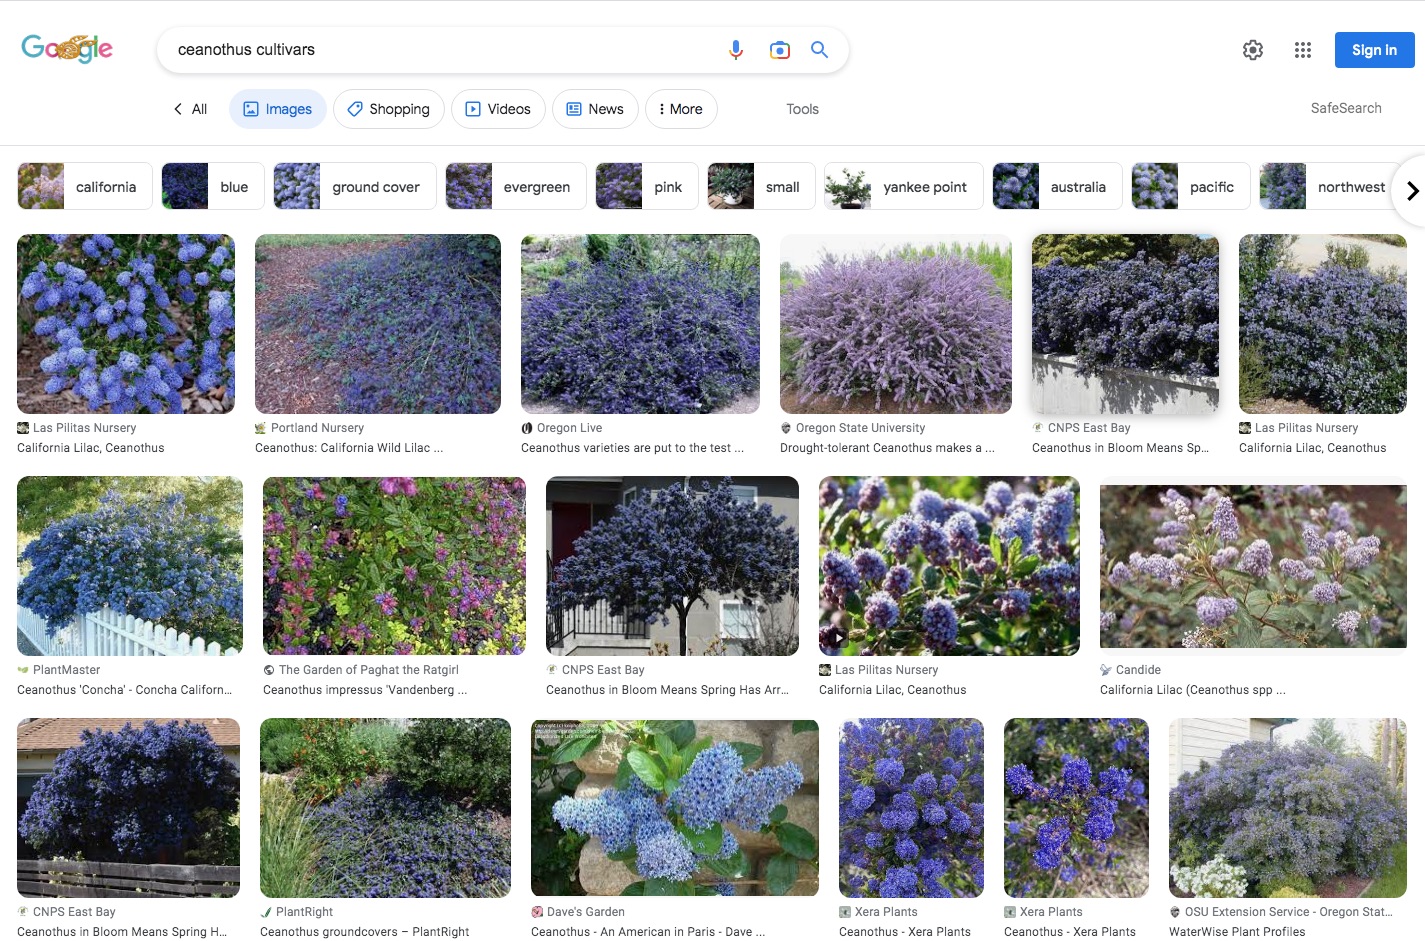Expand the More search options menu
1425x941 pixels.
681,109
